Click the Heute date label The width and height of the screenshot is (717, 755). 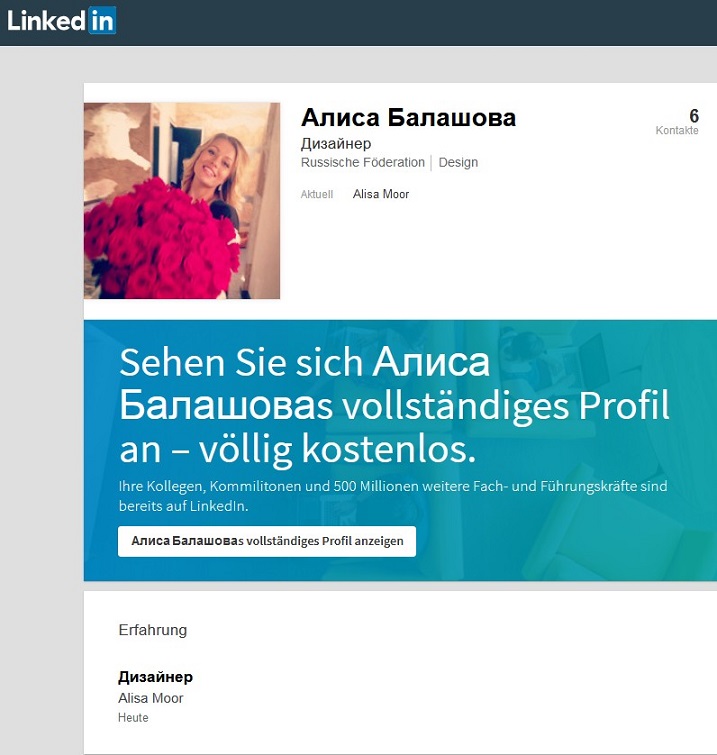point(133,717)
